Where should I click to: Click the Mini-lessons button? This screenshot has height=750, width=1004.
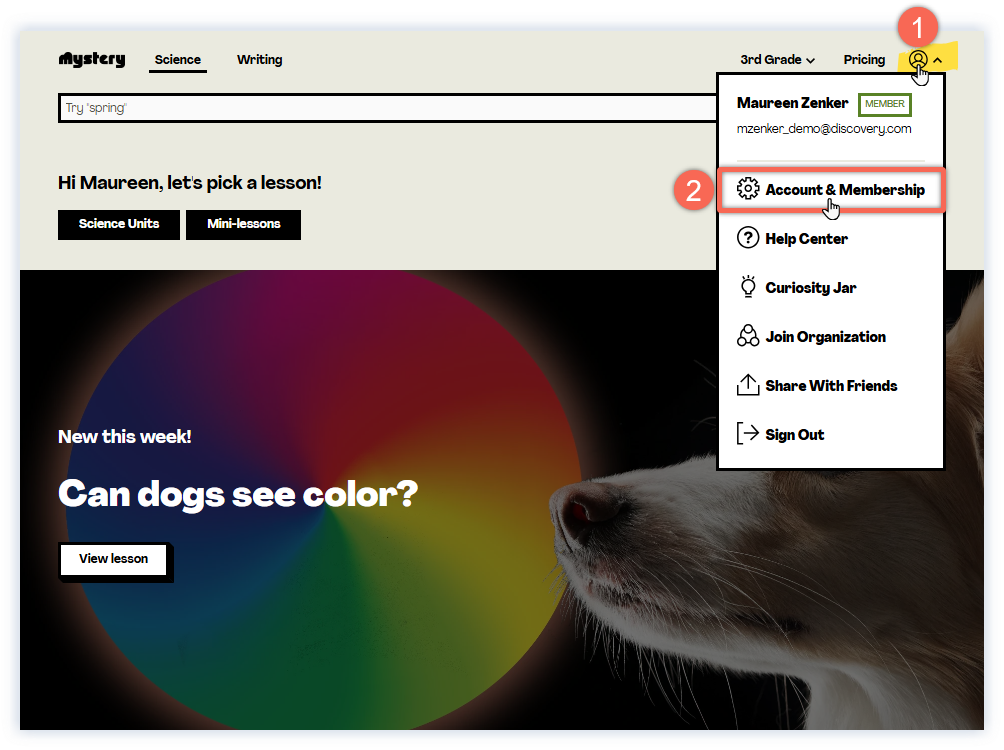243,224
